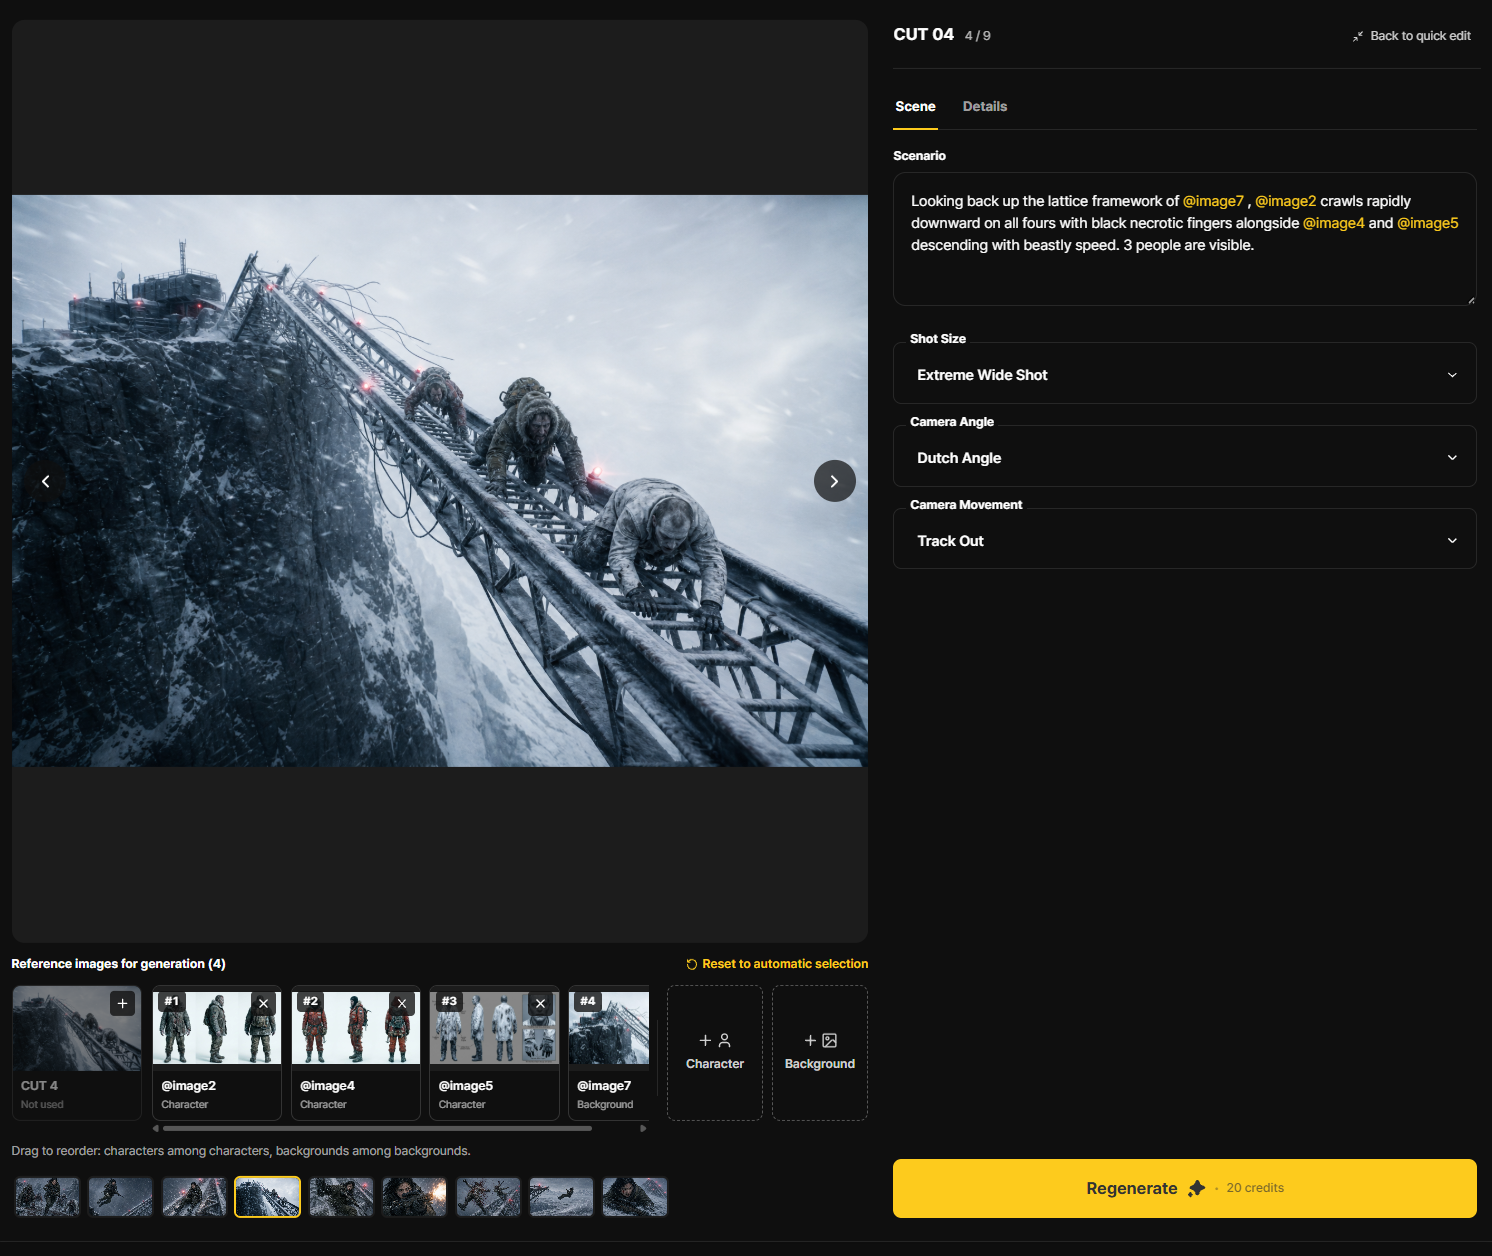Open second cut thumbnail in filmstrip
Viewport: 1492px width, 1256px height.
pyautogui.click(x=120, y=1197)
